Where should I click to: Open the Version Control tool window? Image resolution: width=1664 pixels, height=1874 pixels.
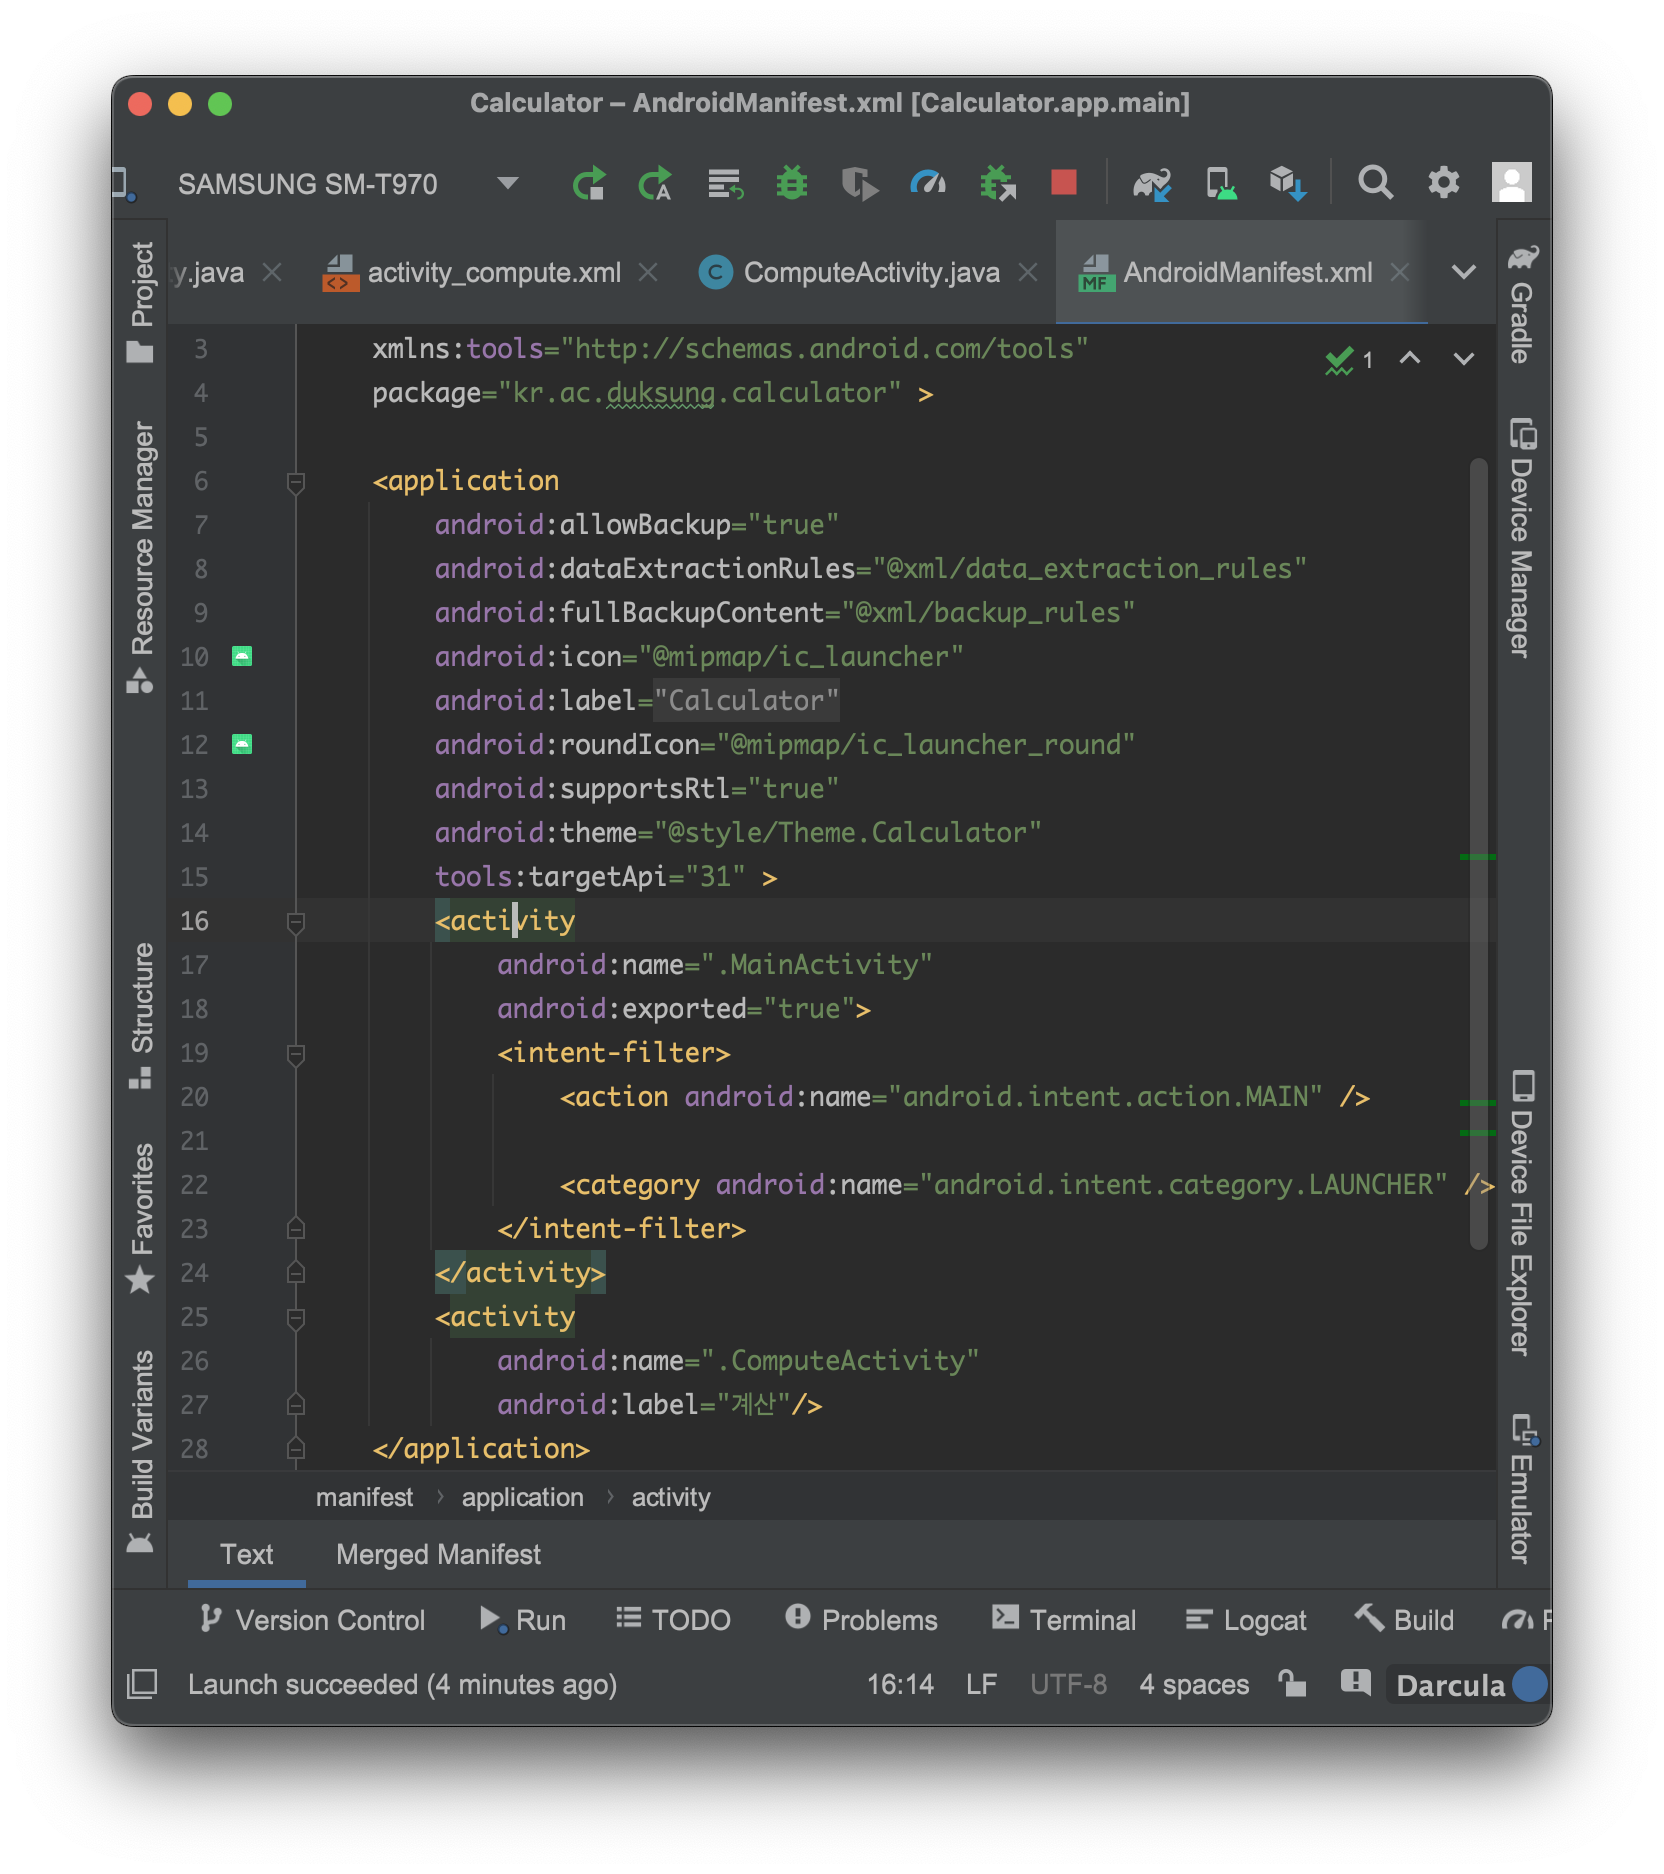point(313,1620)
